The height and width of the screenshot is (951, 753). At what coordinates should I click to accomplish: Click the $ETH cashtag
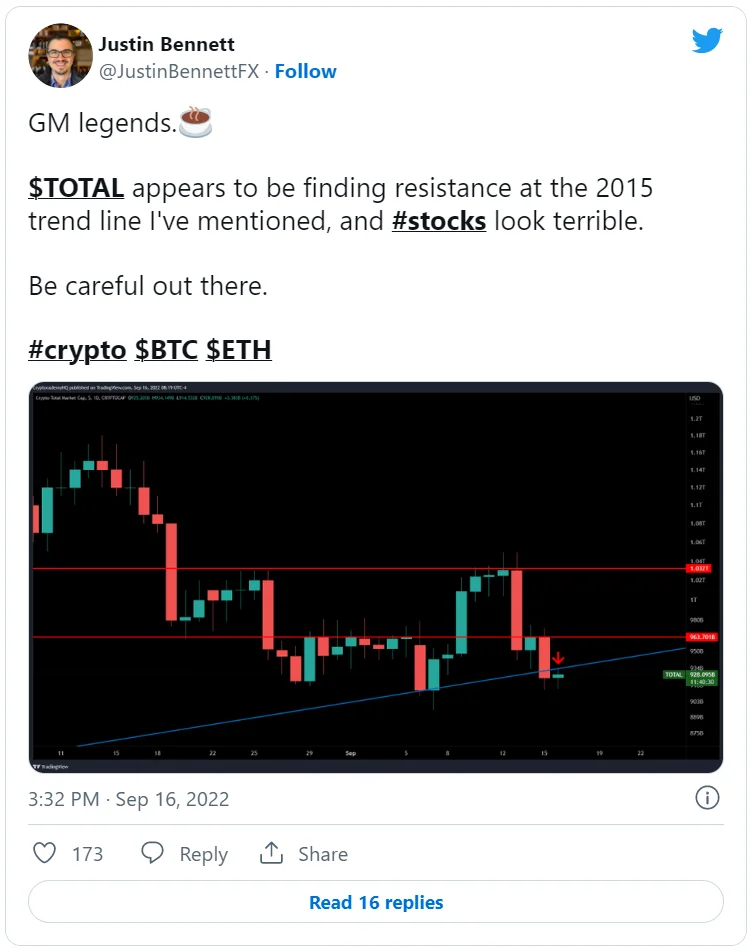pos(238,349)
